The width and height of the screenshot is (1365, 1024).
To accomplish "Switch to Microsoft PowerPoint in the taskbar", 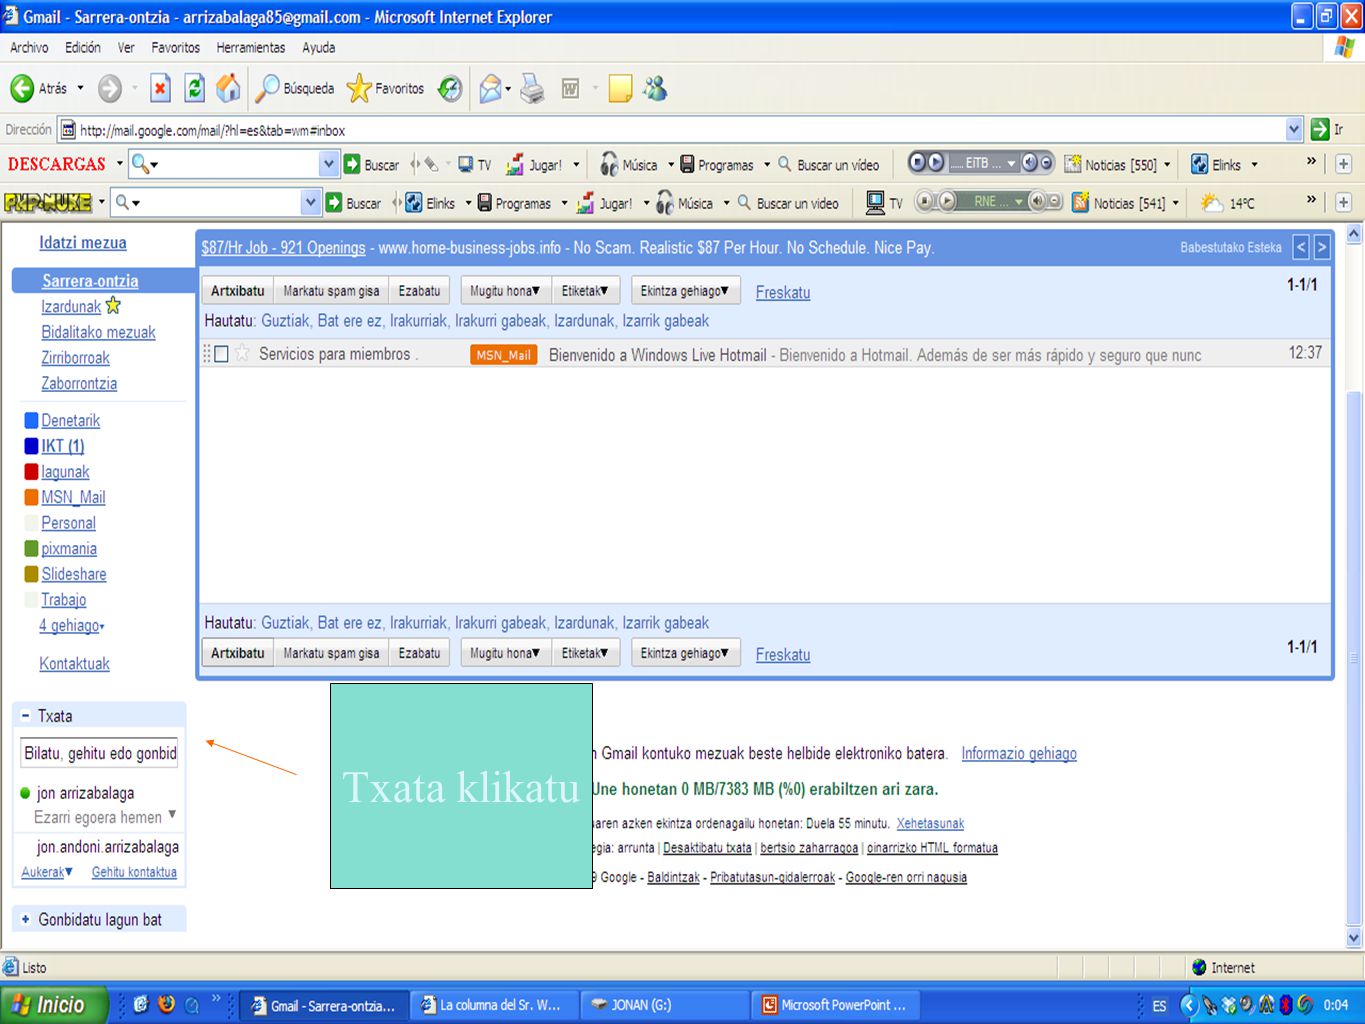I will [837, 1005].
